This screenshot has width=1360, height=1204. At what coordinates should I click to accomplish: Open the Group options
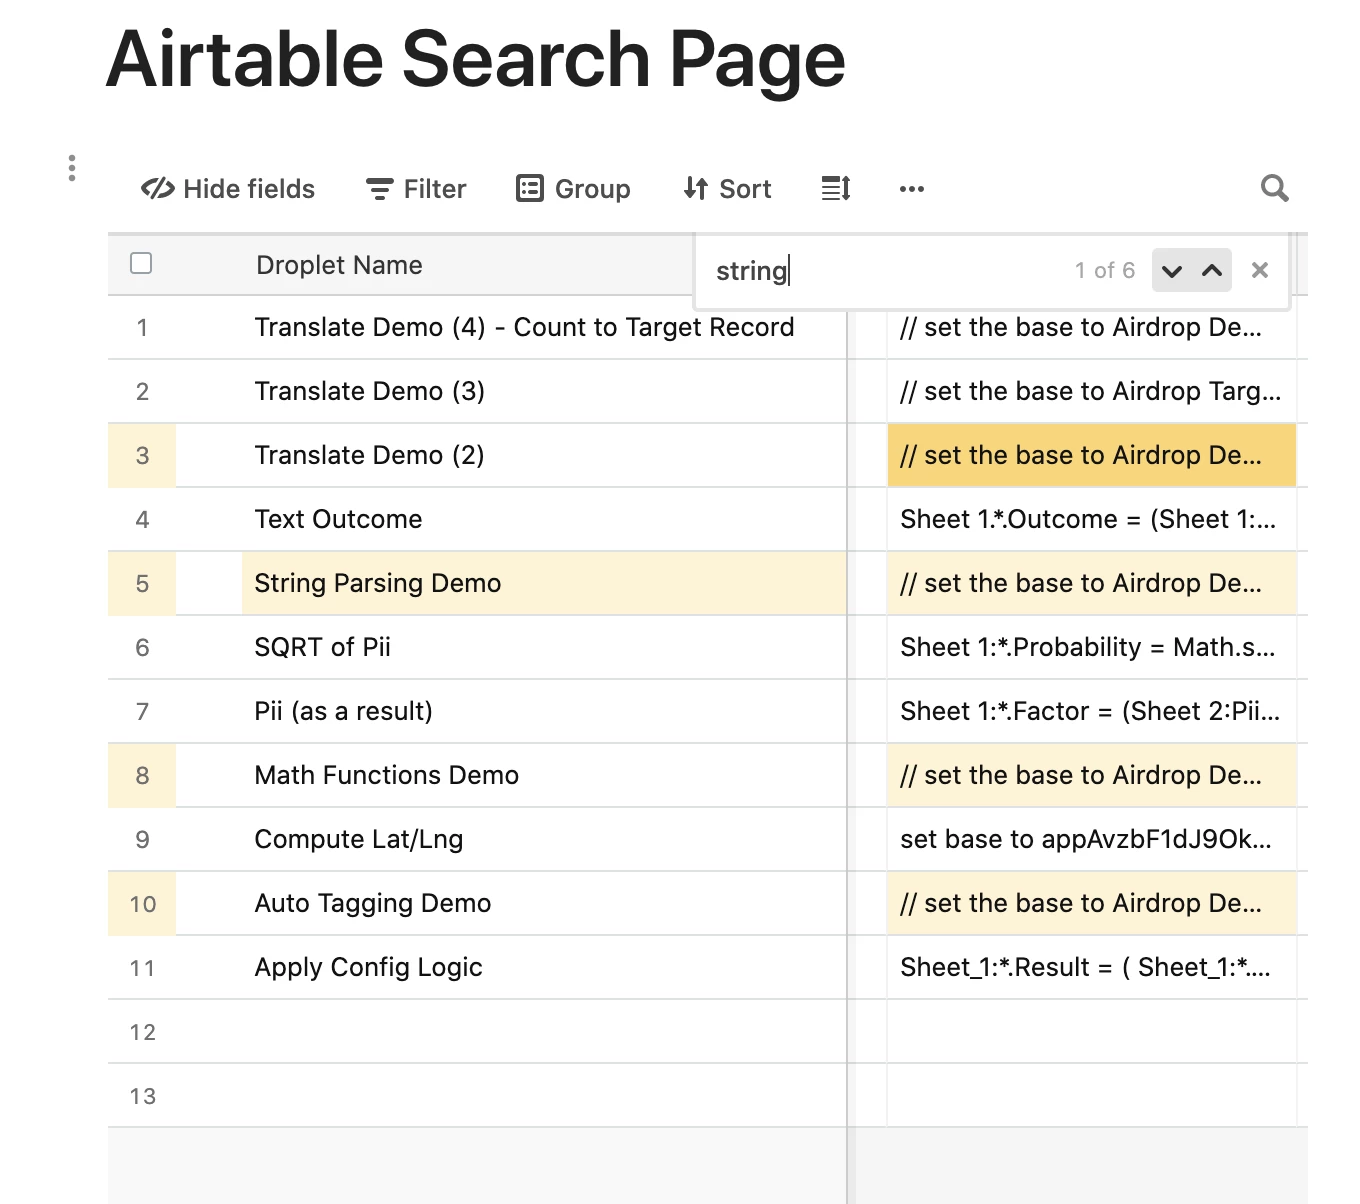point(573,189)
